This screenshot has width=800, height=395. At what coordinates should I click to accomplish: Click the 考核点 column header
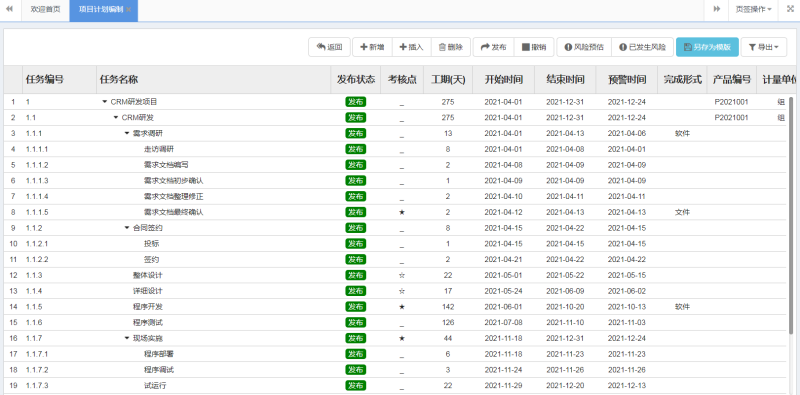402,80
